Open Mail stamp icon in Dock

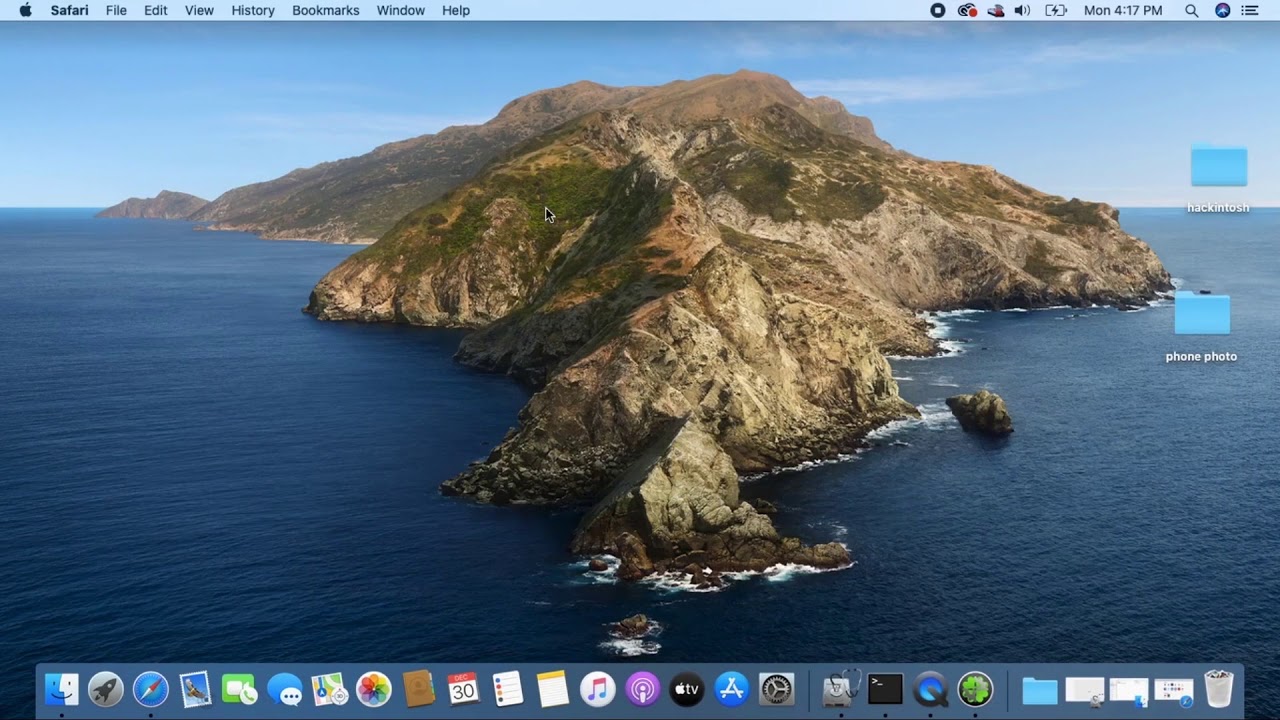pyautogui.click(x=195, y=689)
